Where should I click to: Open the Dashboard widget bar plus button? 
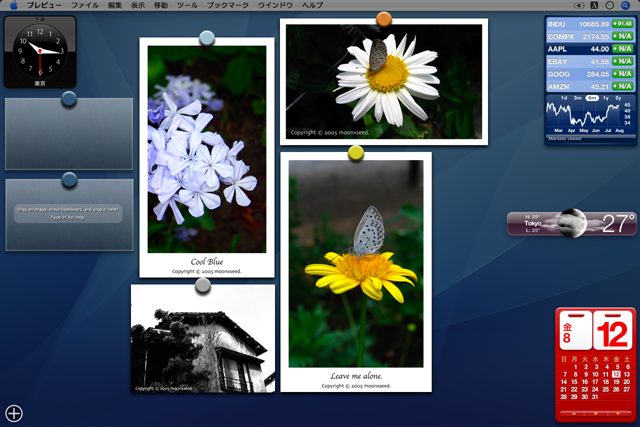pyautogui.click(x=14, y=413)
